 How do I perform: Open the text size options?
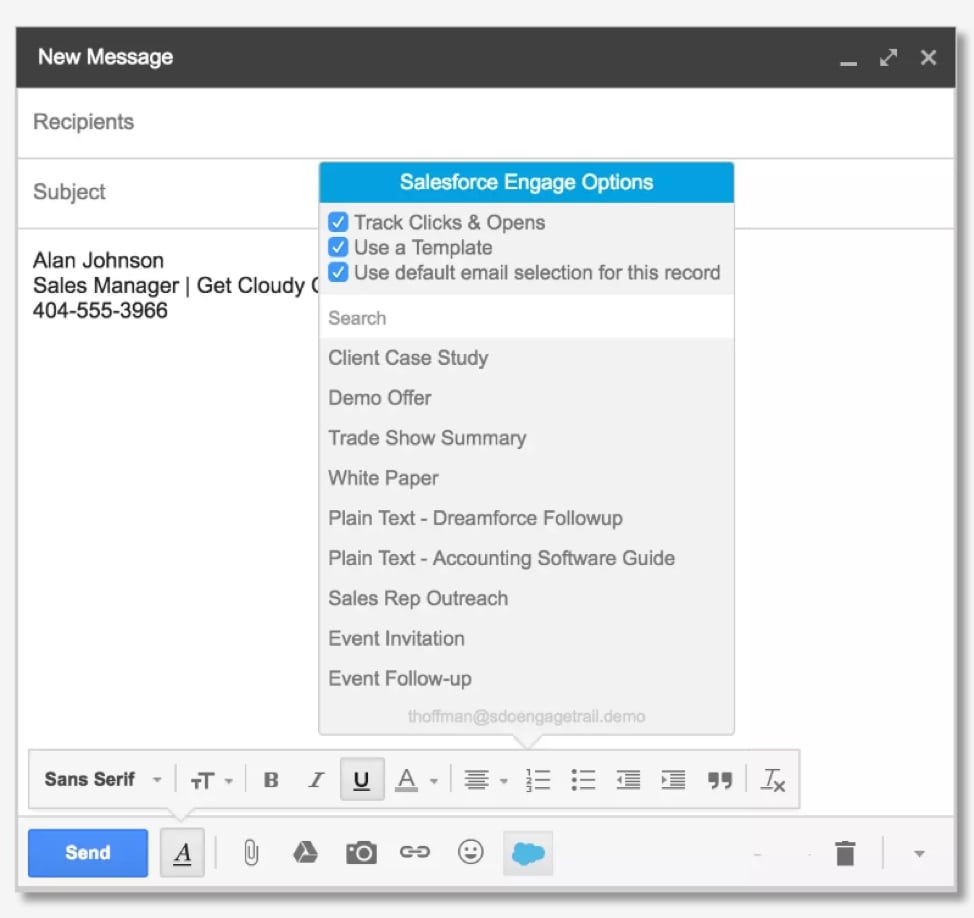pos(203,781)
